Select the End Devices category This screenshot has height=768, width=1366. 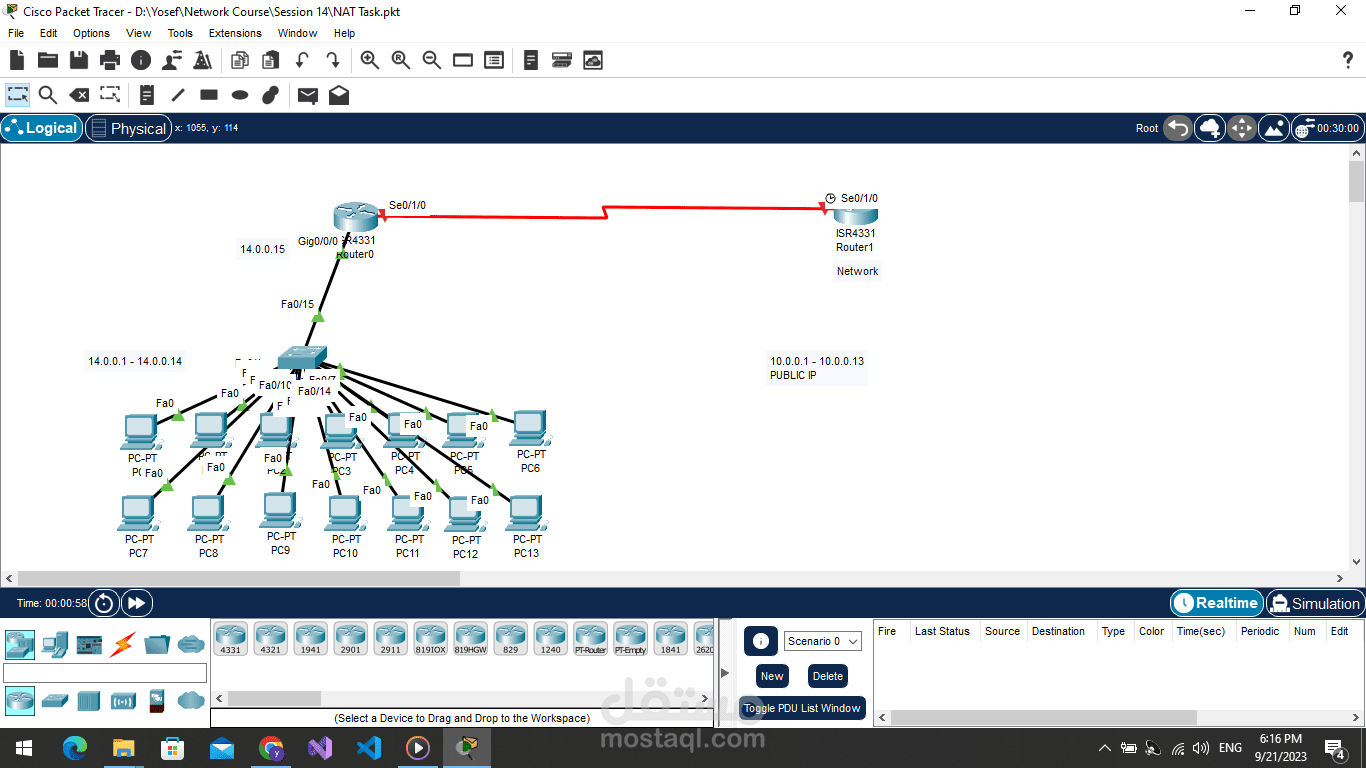[55, 643]
